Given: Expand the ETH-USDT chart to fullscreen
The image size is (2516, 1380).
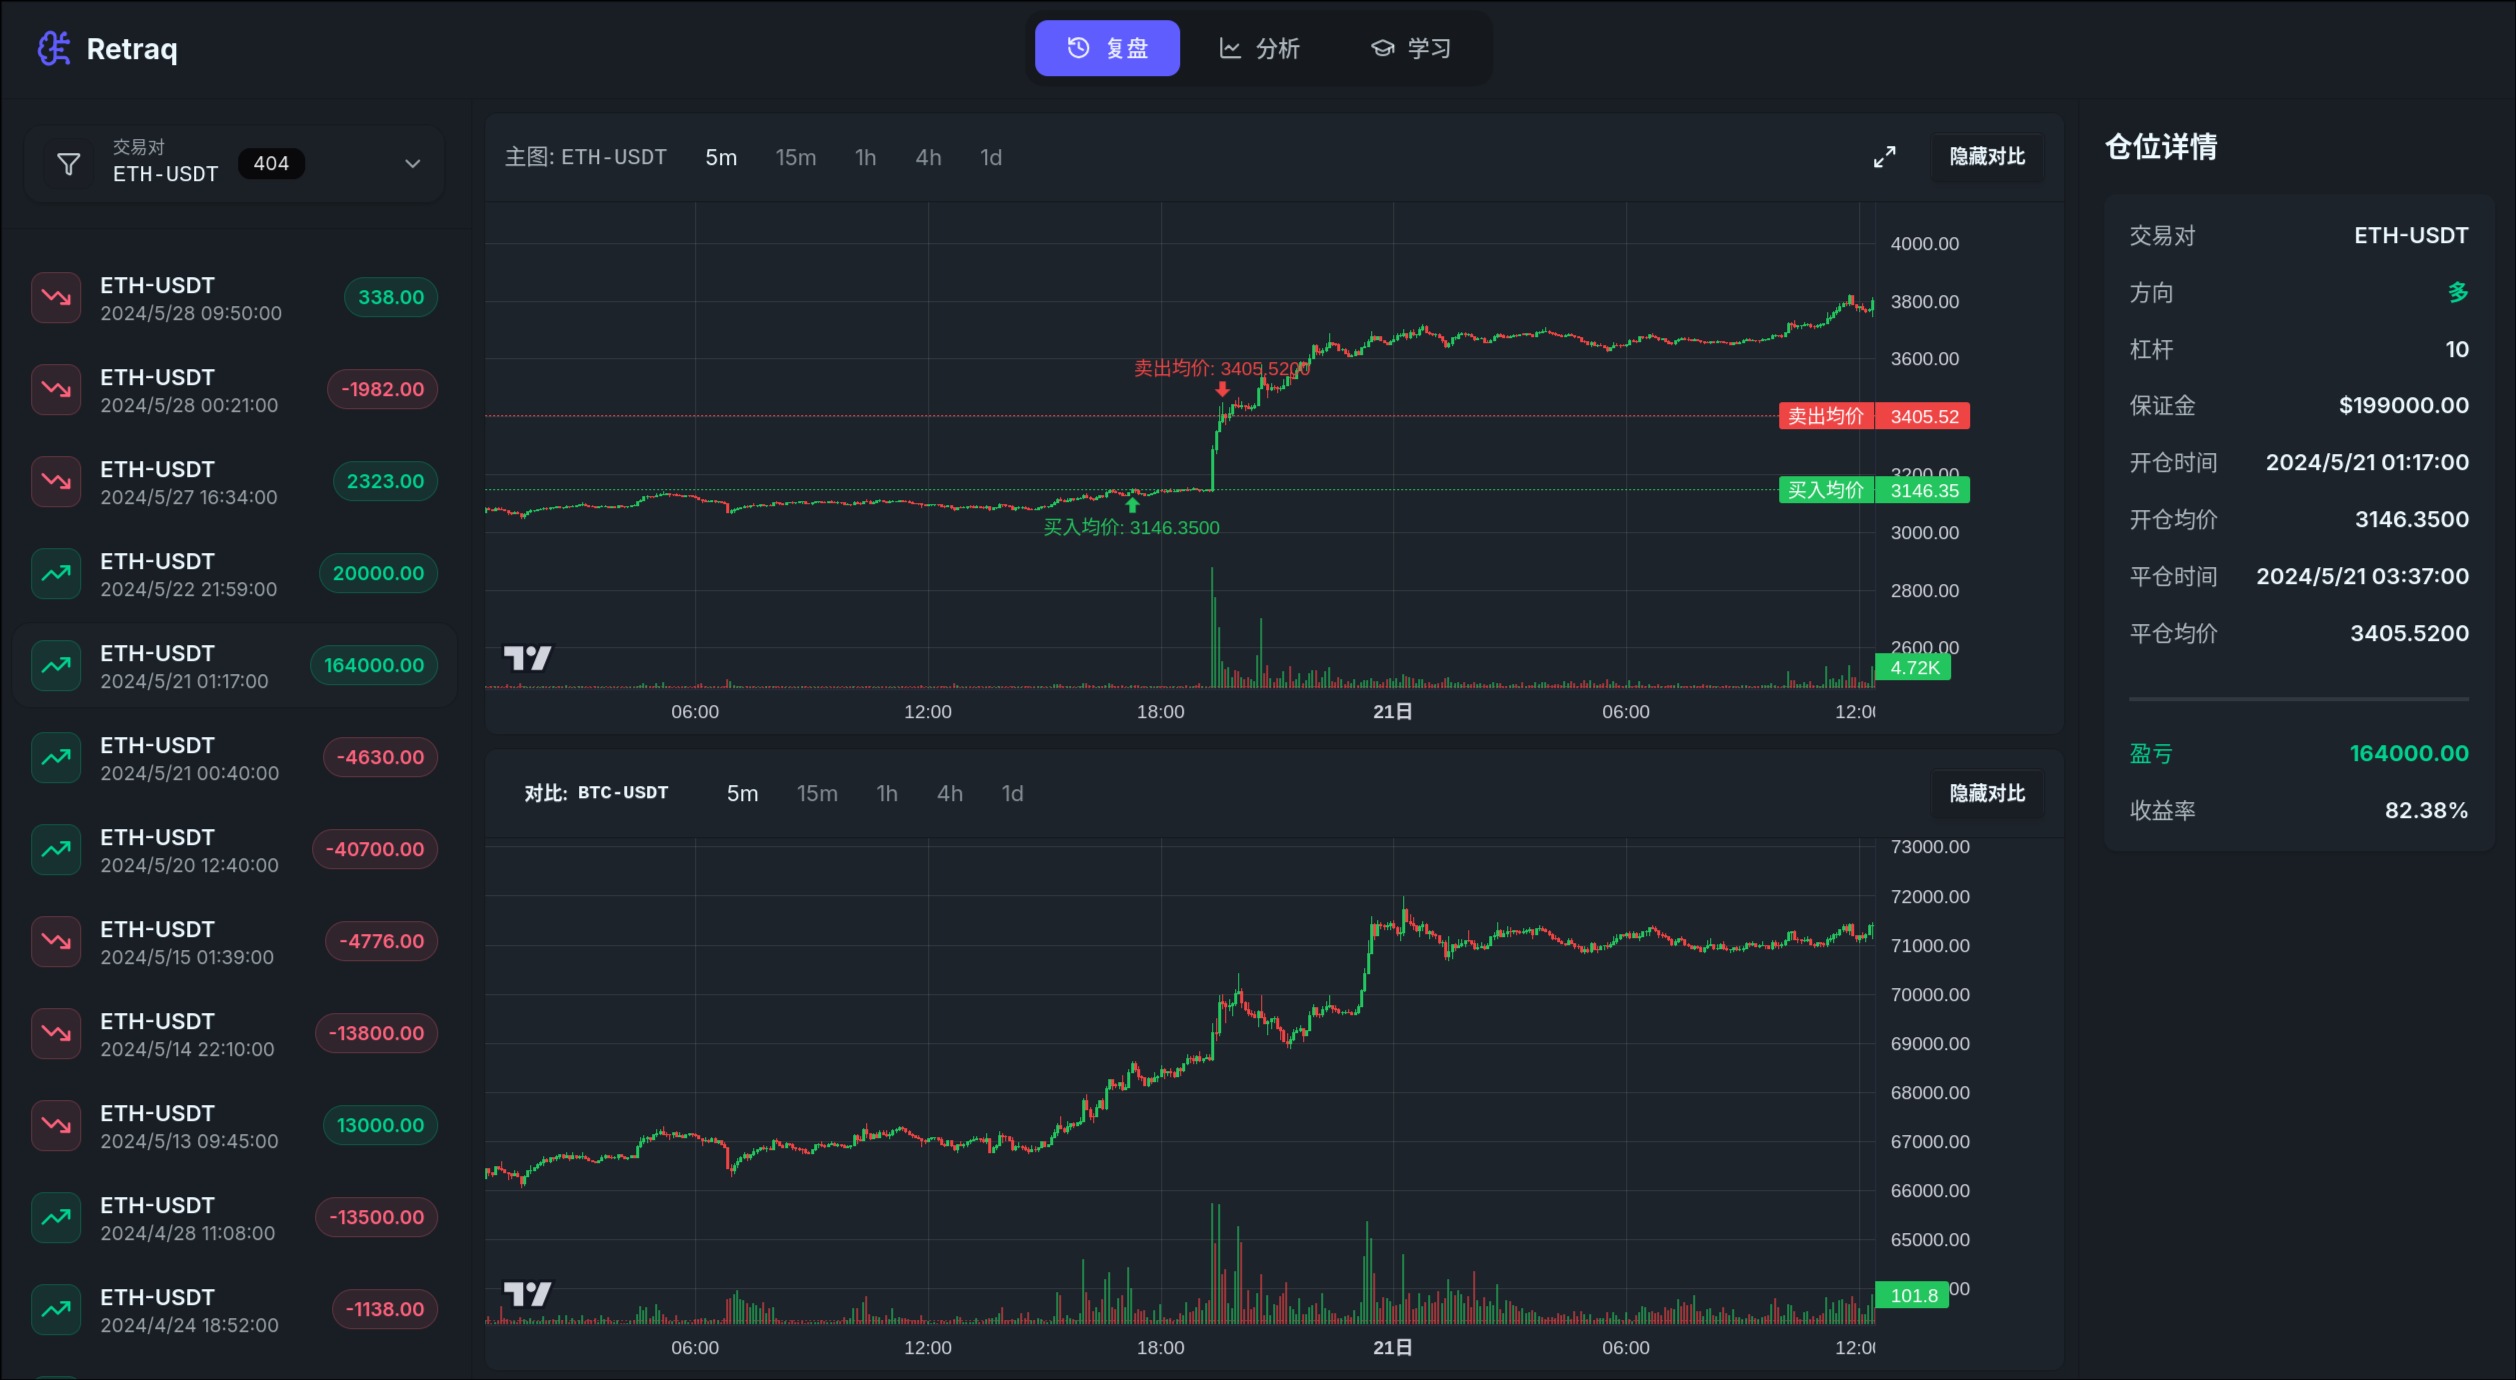Looking at the screenshot, I should coord(1884,157).
